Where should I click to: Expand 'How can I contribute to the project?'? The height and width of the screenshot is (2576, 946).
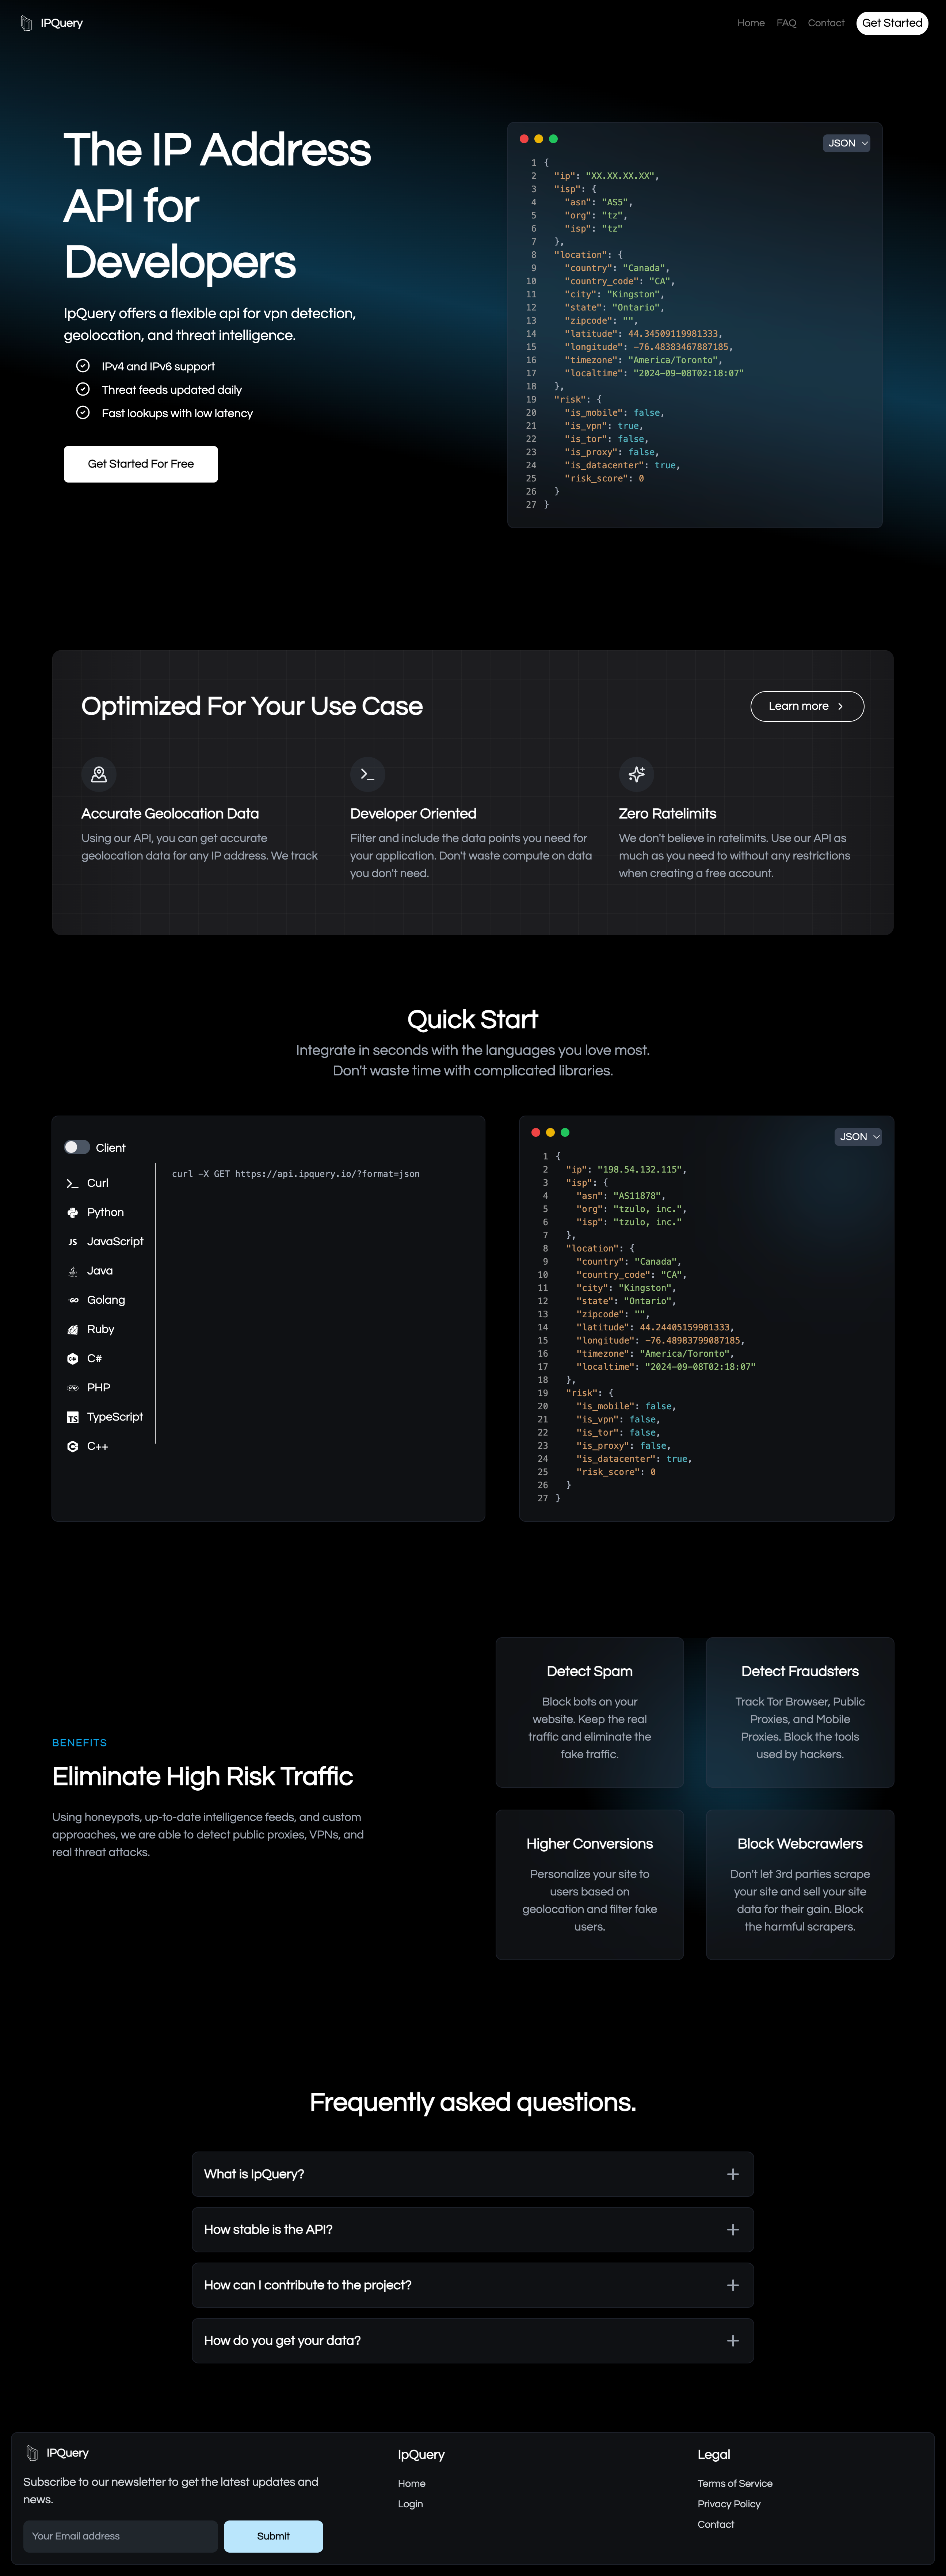(473, 2285)
